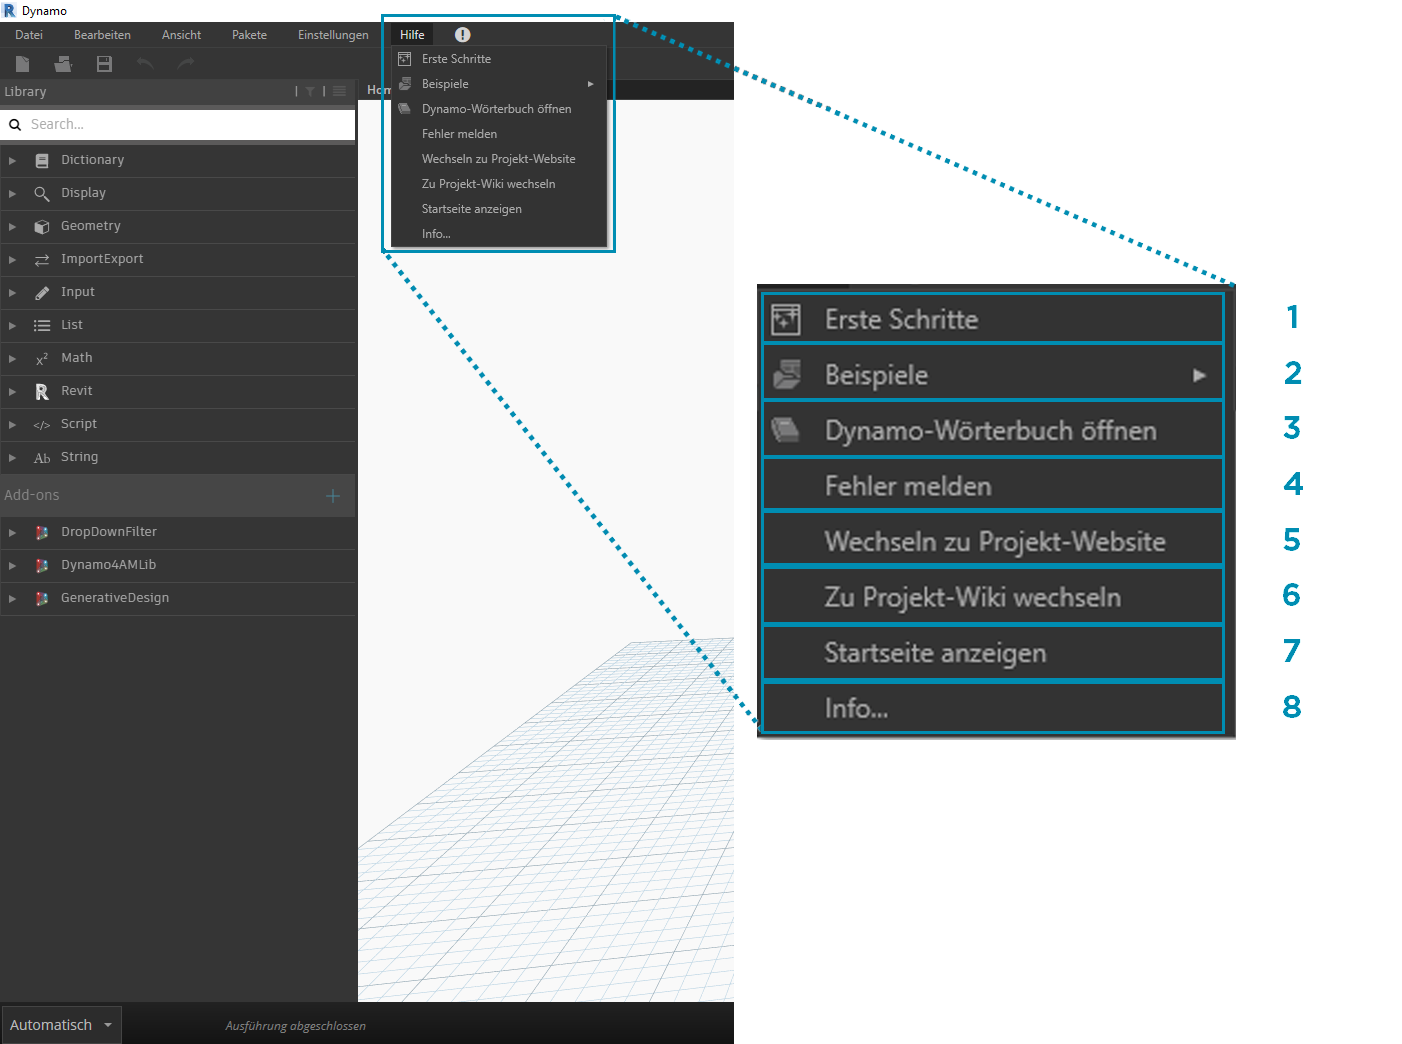Expand the Revit library category arrow
The width and height of the screenshot is (1402, 1044).
point(12,391)
